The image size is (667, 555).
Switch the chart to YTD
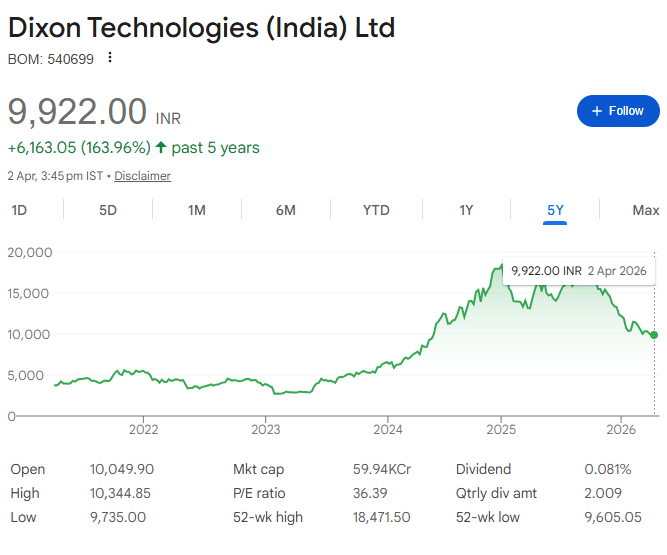(x=376, y=210)
